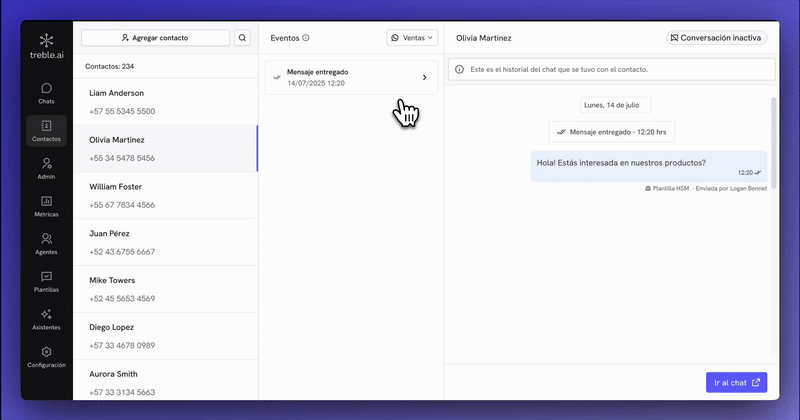Click the Eventos panel title
The image size is (800, 420).
point(285,38)
